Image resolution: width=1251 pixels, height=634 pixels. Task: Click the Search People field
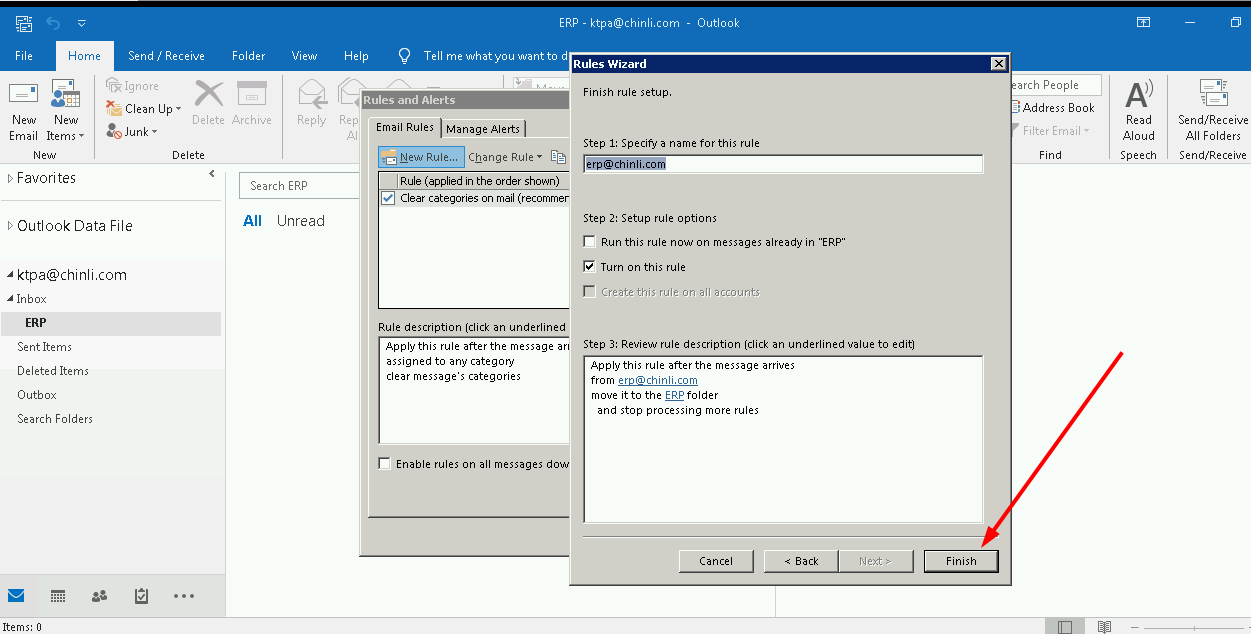[x=1054, y=85]
